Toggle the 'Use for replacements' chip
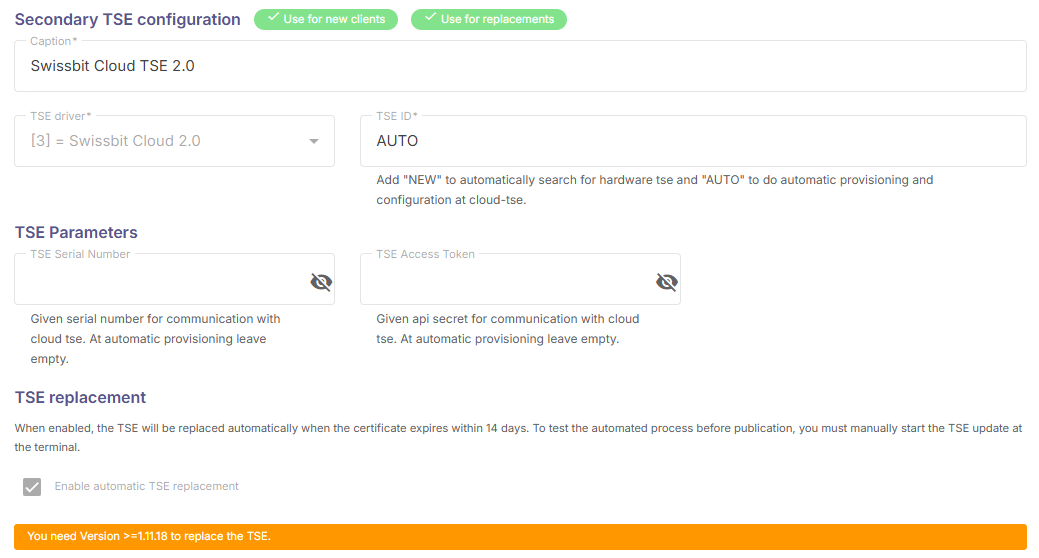 (488, 19)
